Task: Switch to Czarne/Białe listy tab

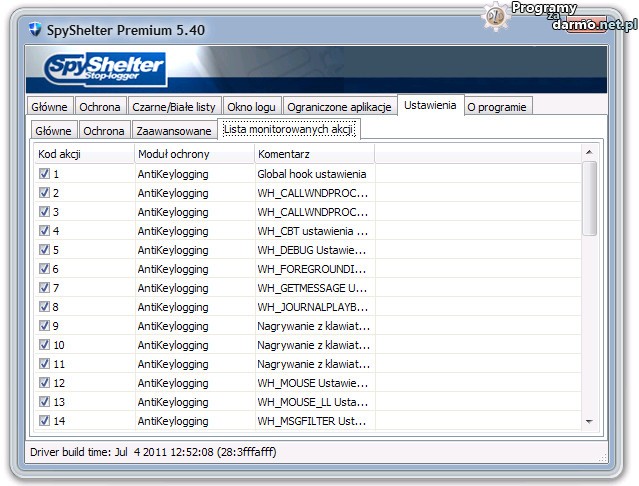Action: (174, 106)
